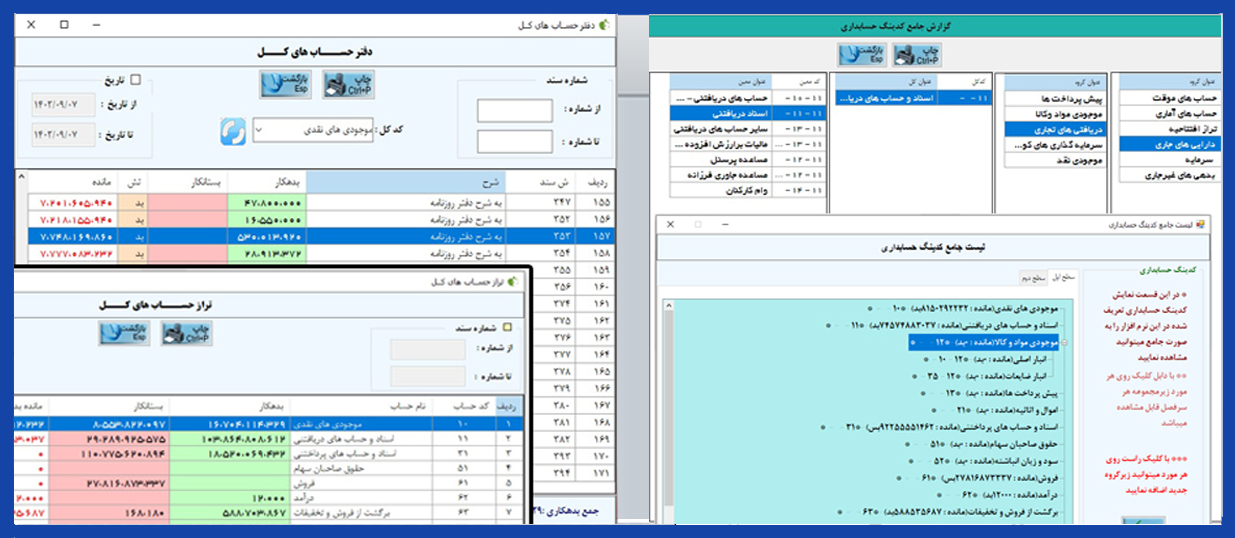This screenshot has height=538, width=1235.
Task: Tick the document number checkbox in the trial balance window
Action: [x=507, y=327]
